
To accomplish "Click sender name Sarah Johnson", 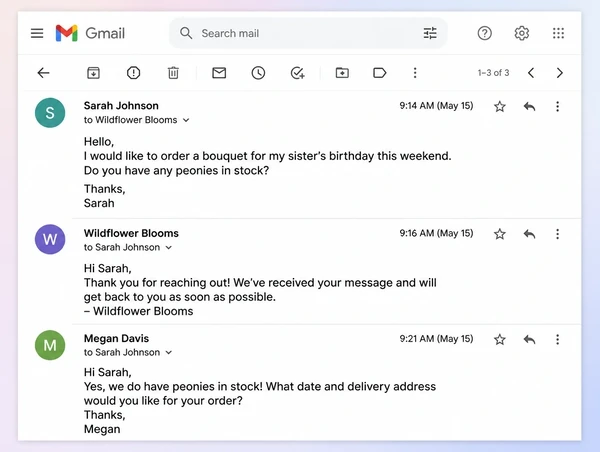I will click(x=121, y=106).
